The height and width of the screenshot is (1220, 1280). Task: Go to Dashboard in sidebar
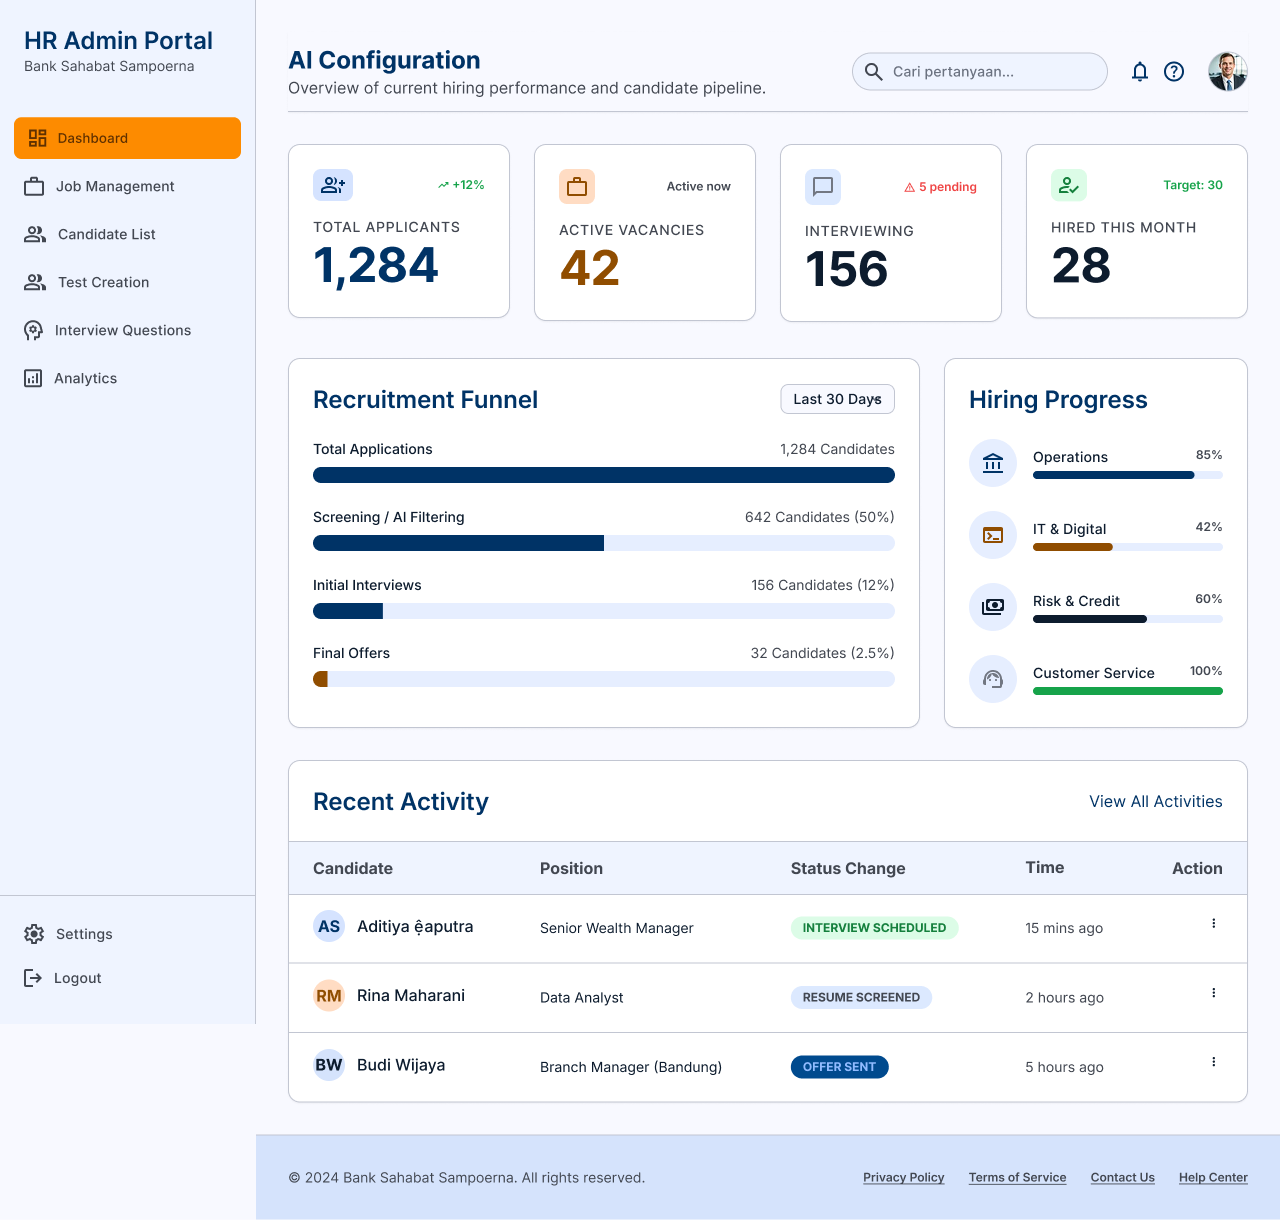point(127,138)
